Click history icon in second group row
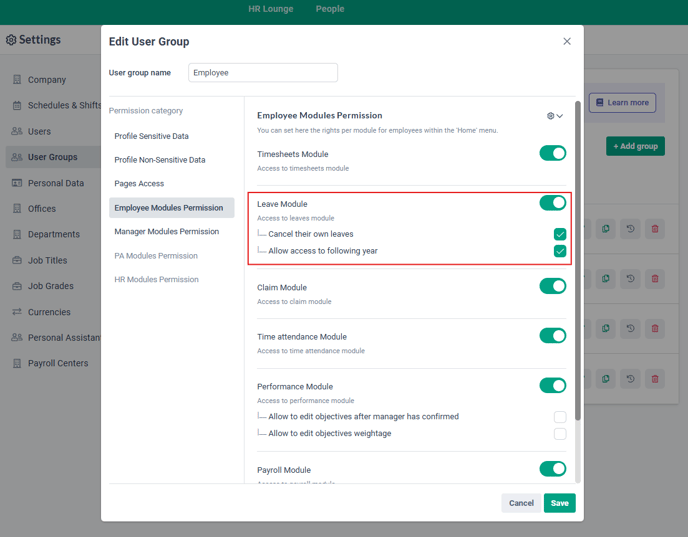The width and height of the screenshot is (688, 537). tap(630, 279)
